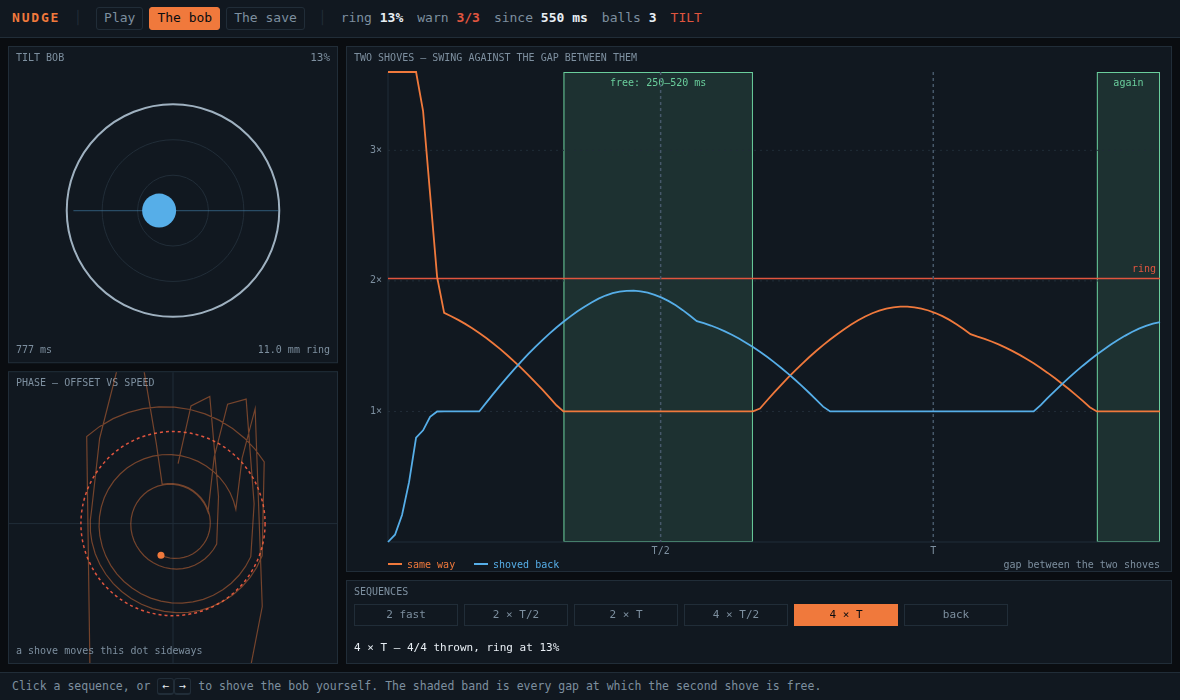Viewport: 1180px width, 700px height.
Task: Click the orange dot in phase plot
Action: point(161,555)
